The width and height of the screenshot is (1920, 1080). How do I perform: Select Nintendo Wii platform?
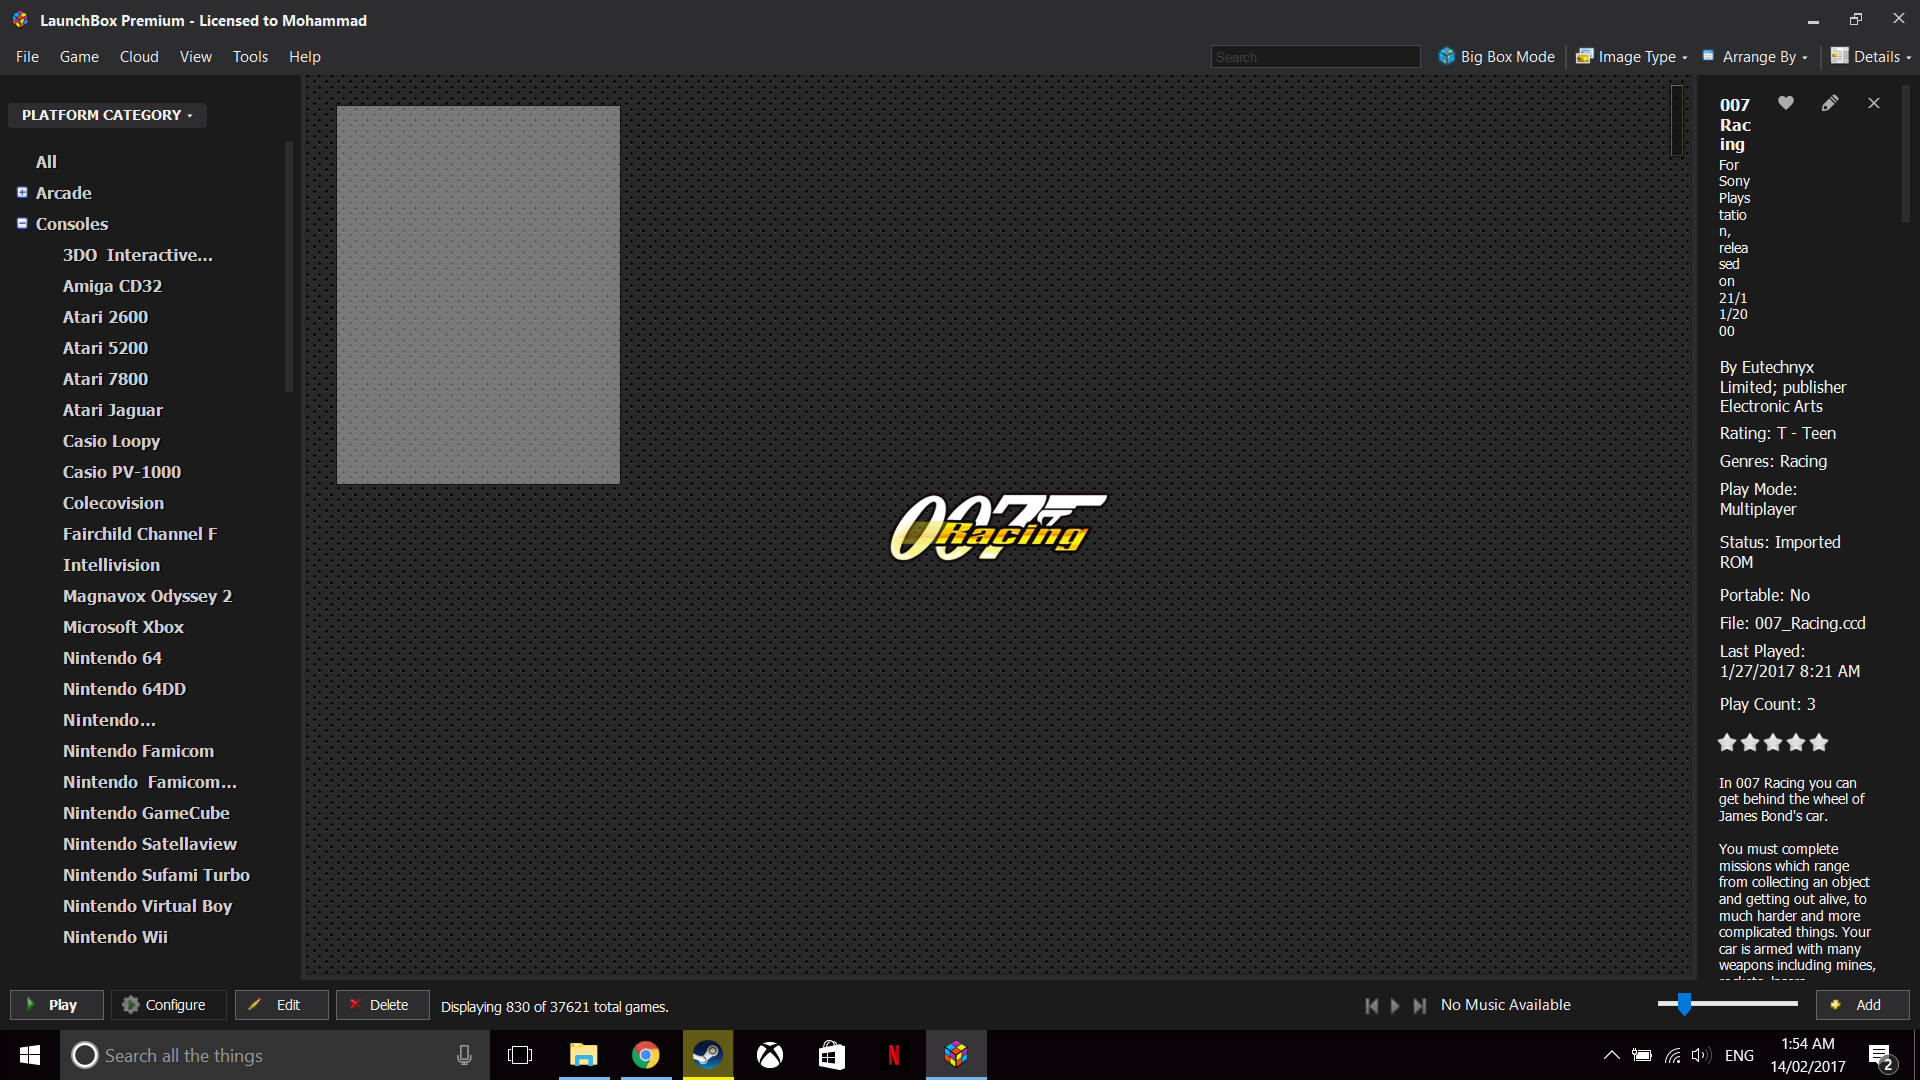click(x=115, y=937)
